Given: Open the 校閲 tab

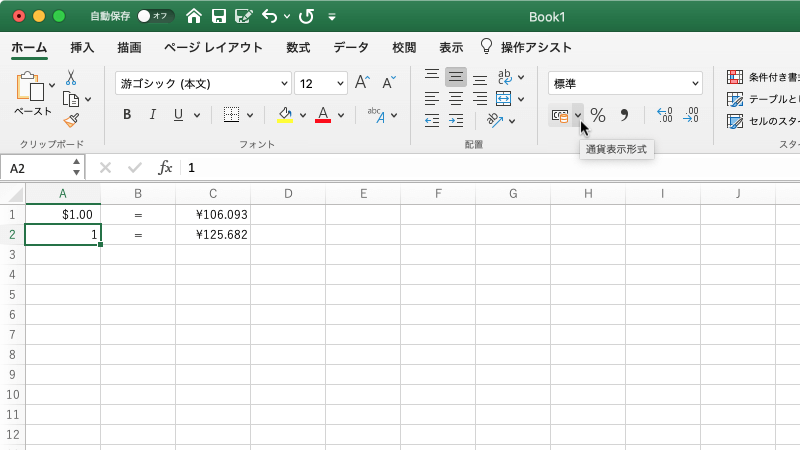Looking at the screenshot, I should pos(404,47).
